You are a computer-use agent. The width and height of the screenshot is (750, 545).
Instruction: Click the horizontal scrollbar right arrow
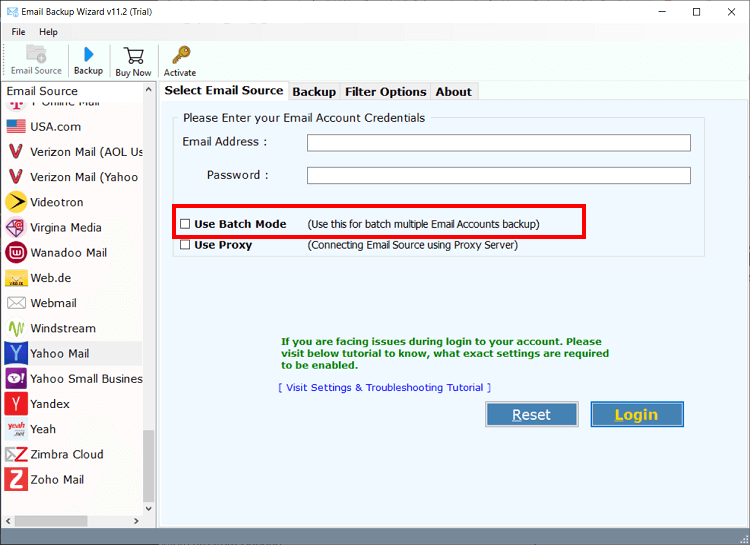136,521
